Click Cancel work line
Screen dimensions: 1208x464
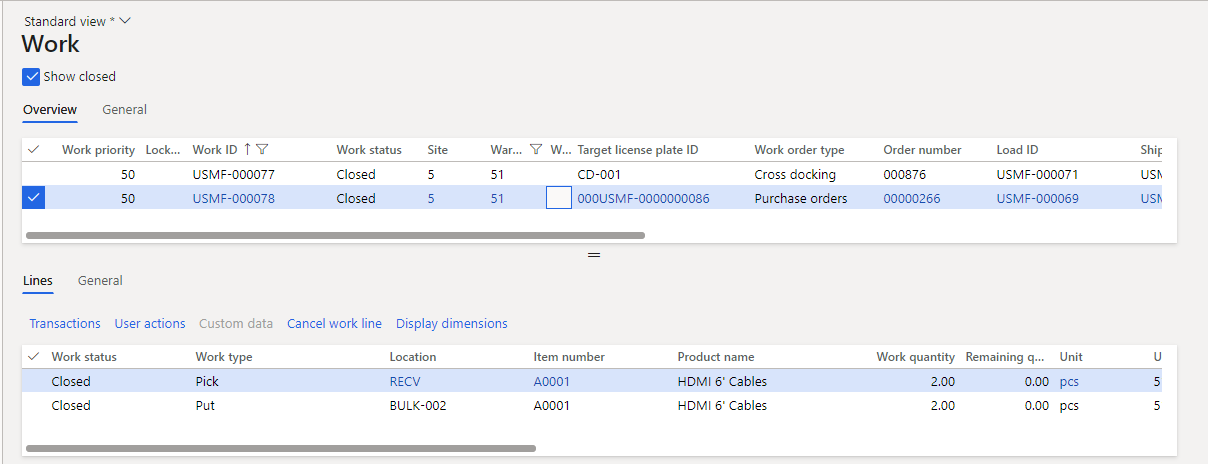click(334, 323)
